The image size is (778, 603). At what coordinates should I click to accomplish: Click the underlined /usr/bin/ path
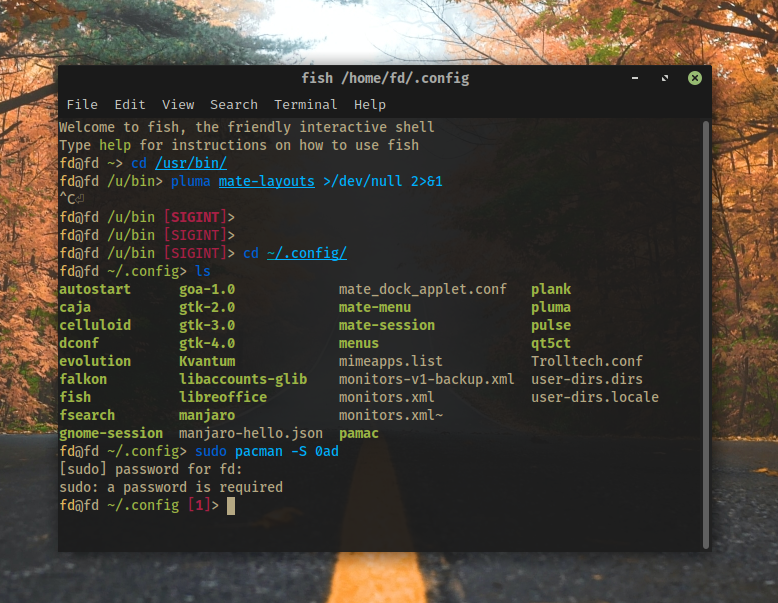coord(191,163)
